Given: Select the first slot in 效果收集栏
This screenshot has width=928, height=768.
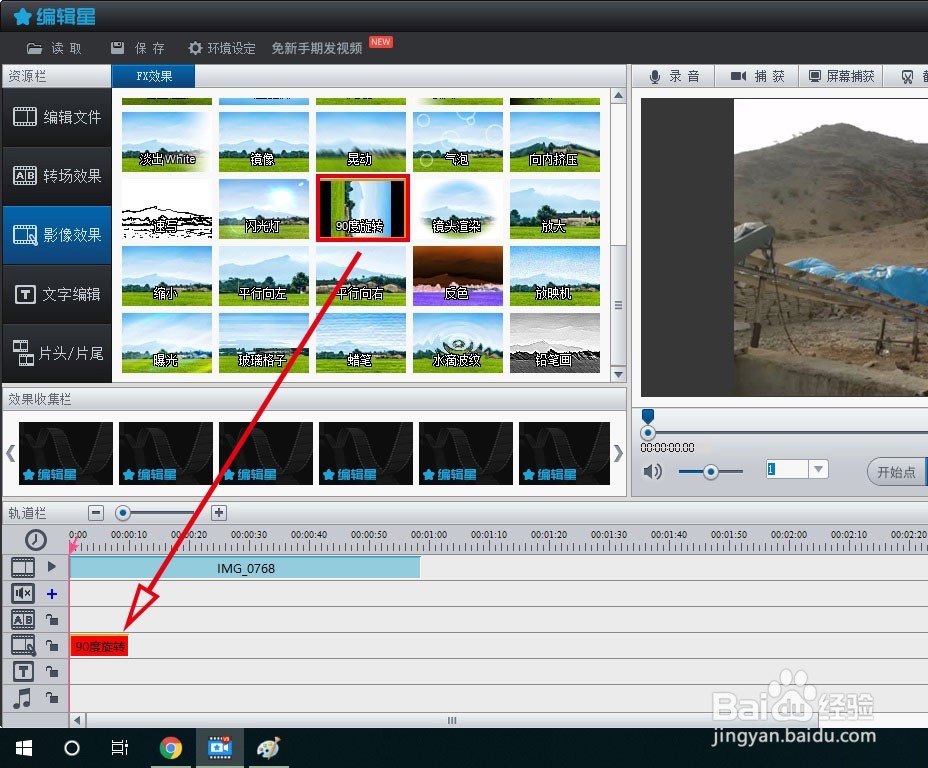Looking at the screenshot, I should click(x=66, y=453).
